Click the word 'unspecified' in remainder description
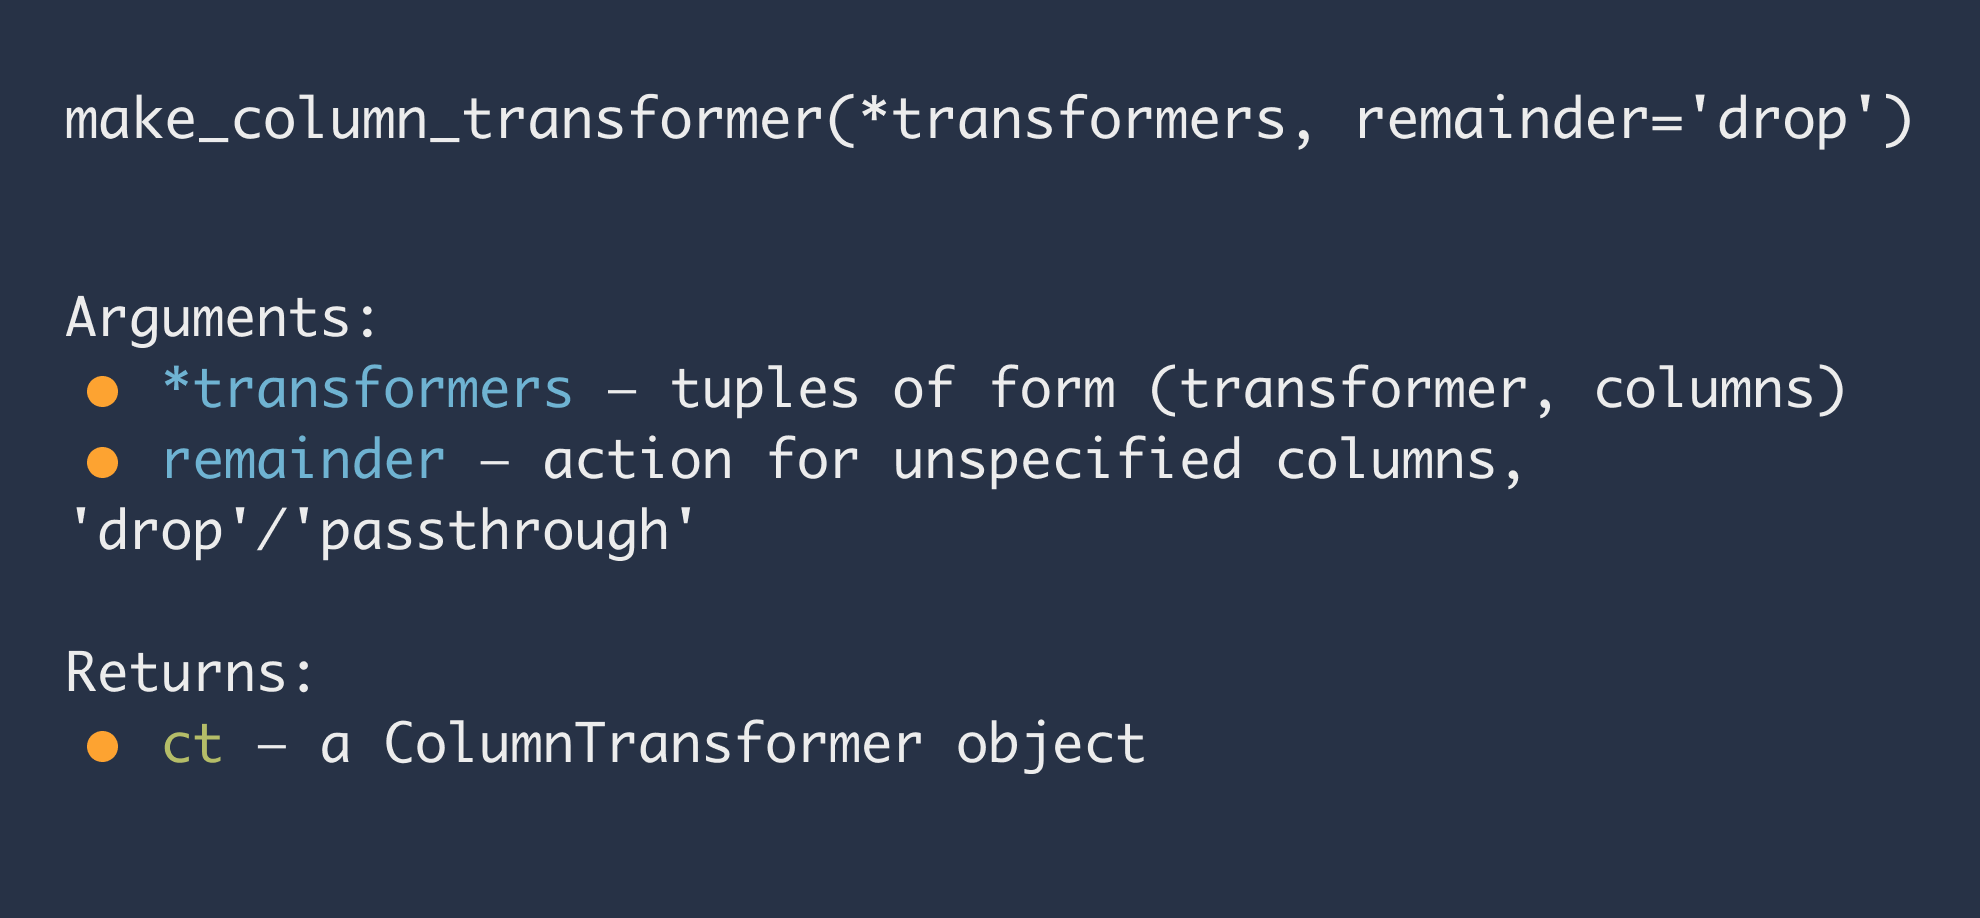 [x=1067, y=460]
